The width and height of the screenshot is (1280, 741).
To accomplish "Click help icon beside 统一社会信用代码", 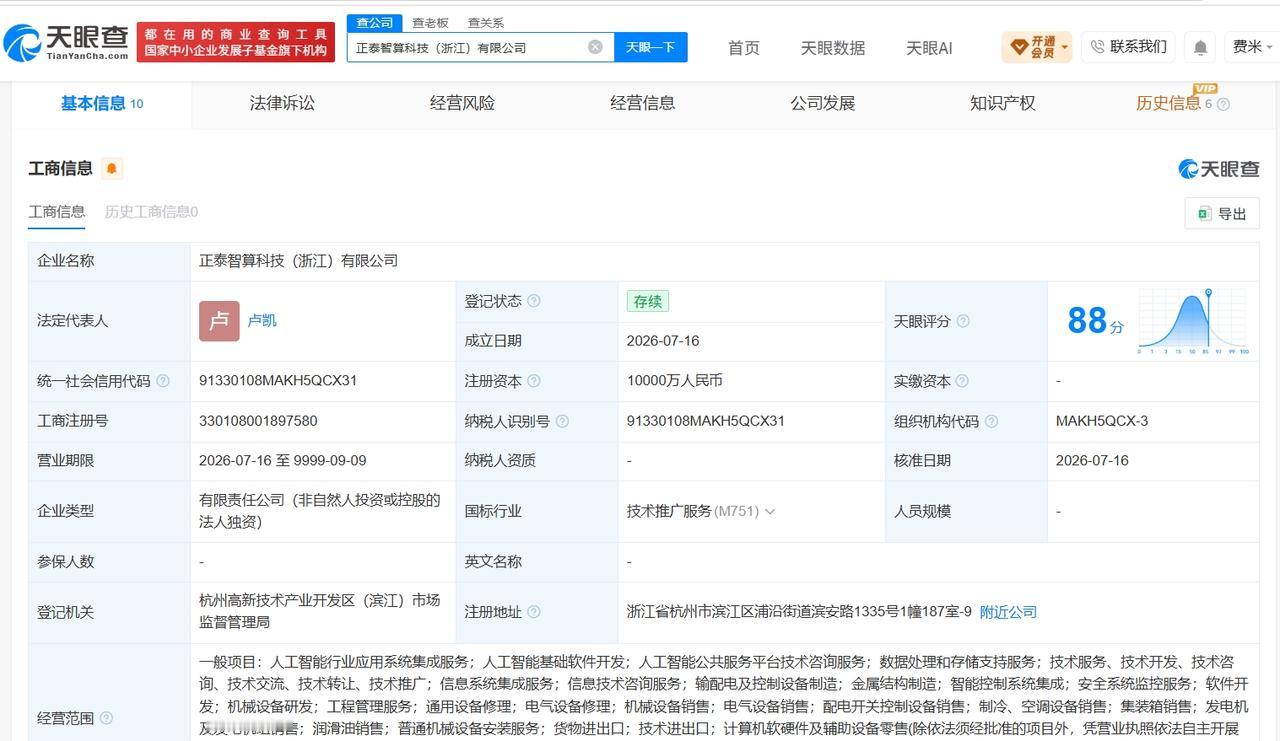I will click(163, 381).
